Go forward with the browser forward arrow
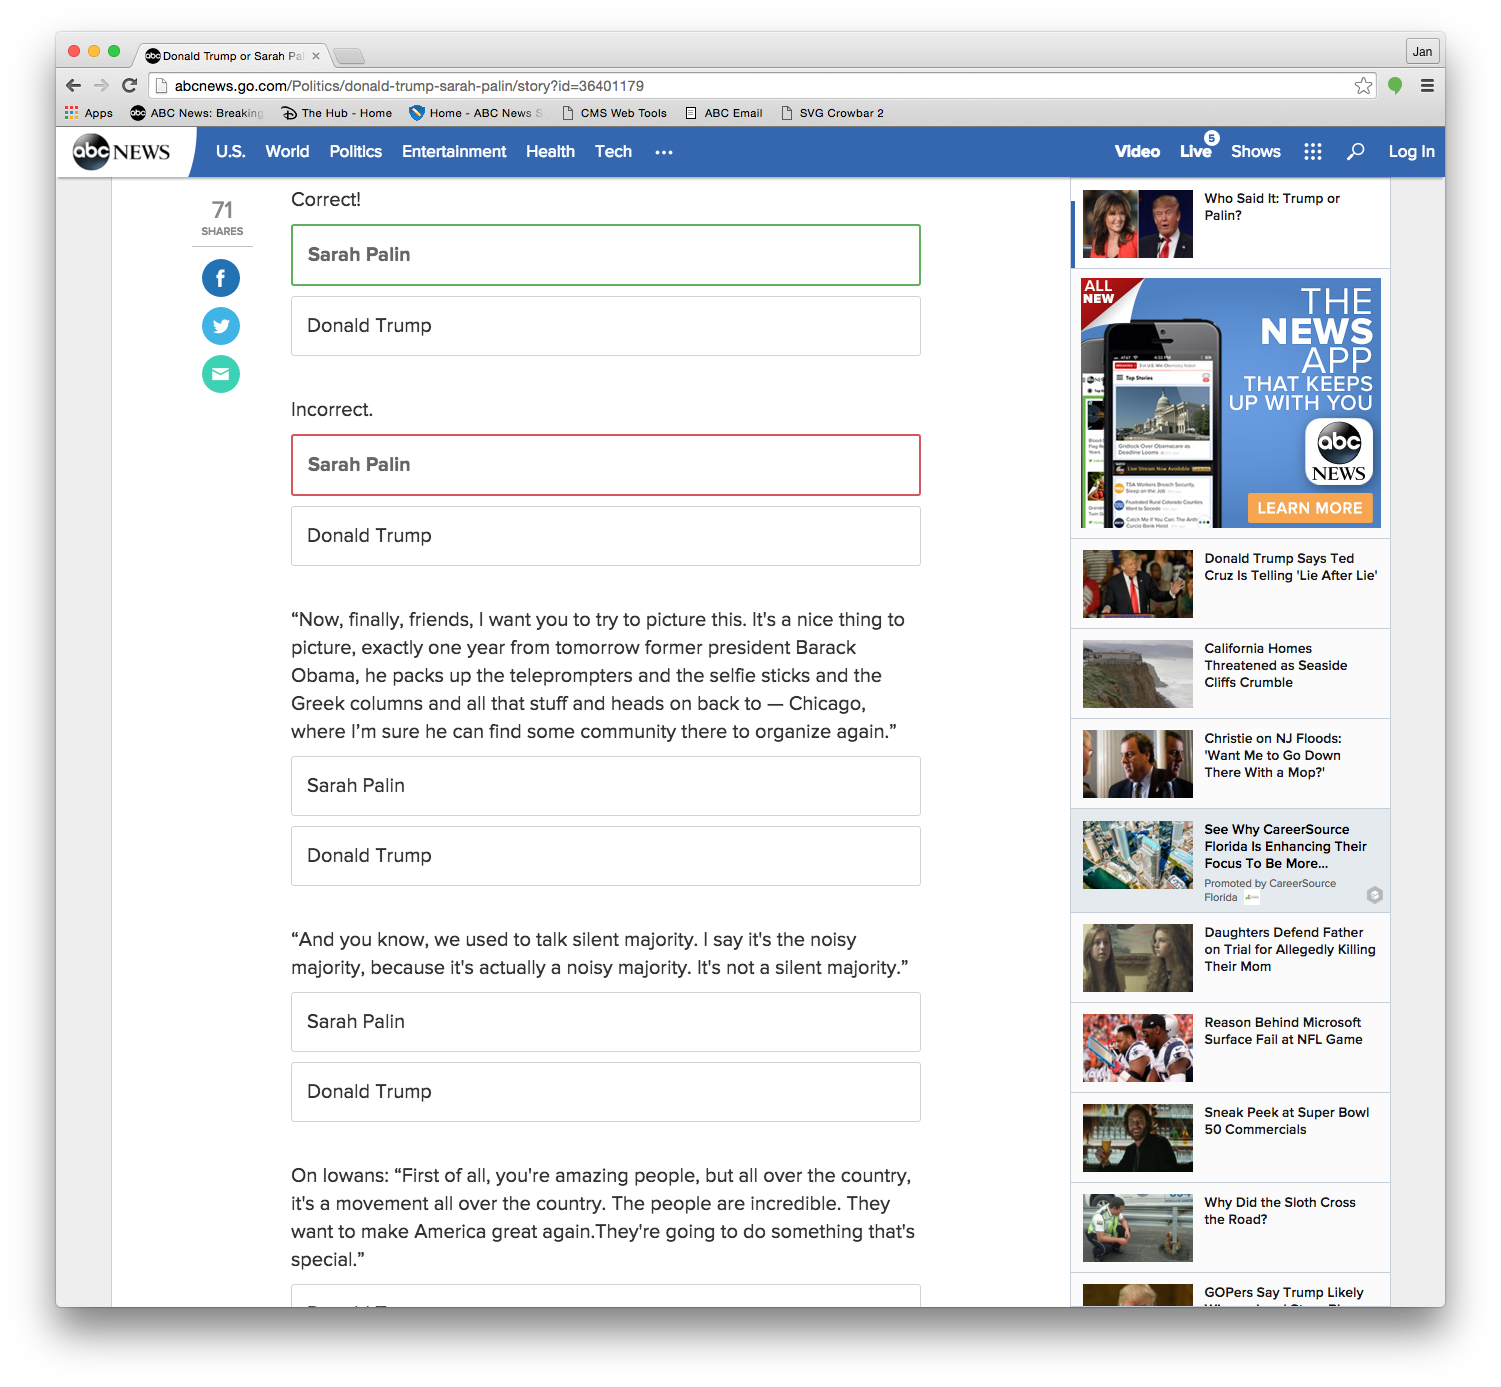The image size is (1501, 1387). click(101, 86)
